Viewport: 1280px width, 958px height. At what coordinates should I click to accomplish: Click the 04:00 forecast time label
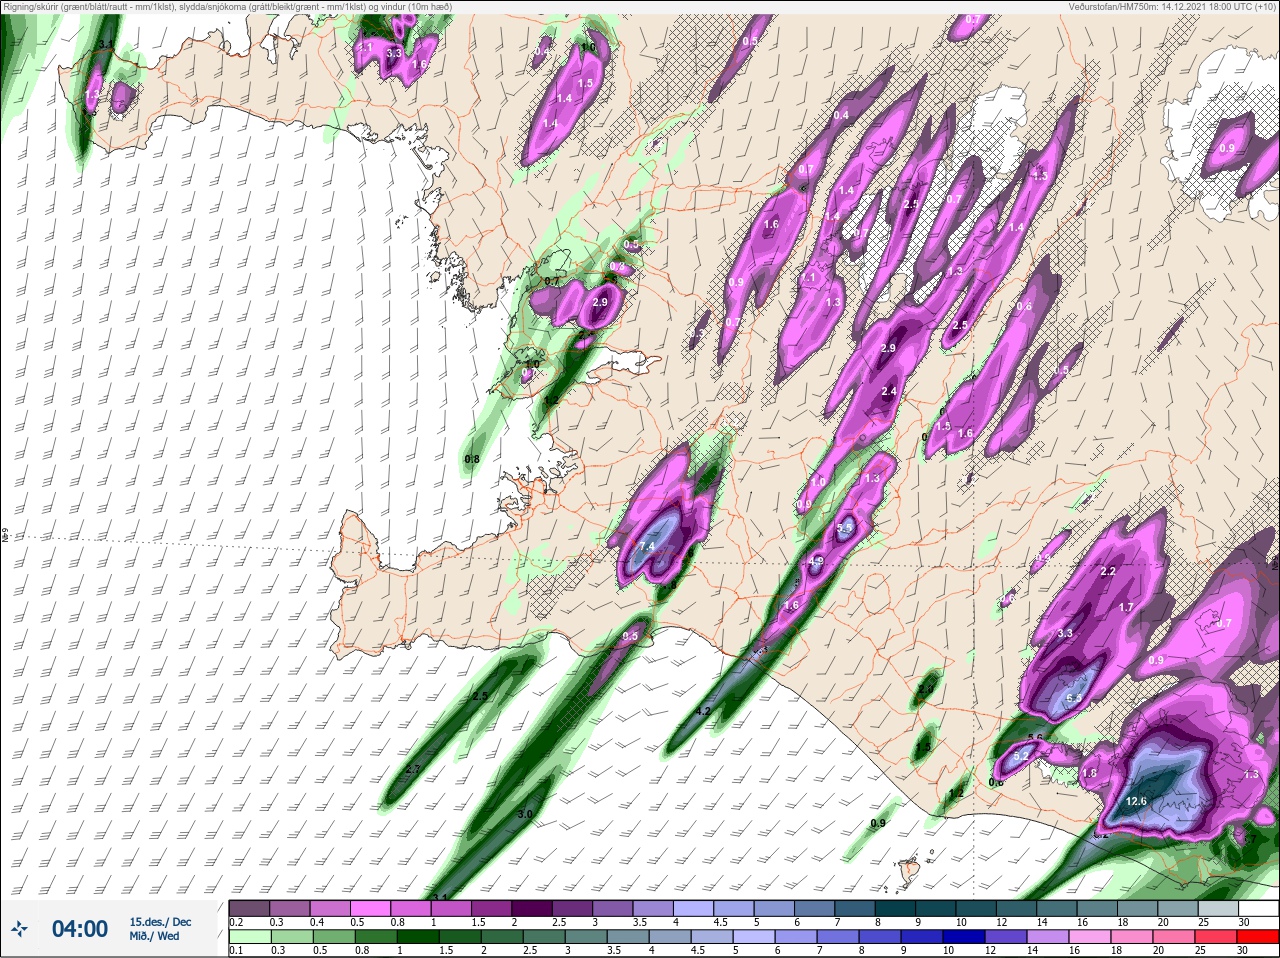[80, 929]
